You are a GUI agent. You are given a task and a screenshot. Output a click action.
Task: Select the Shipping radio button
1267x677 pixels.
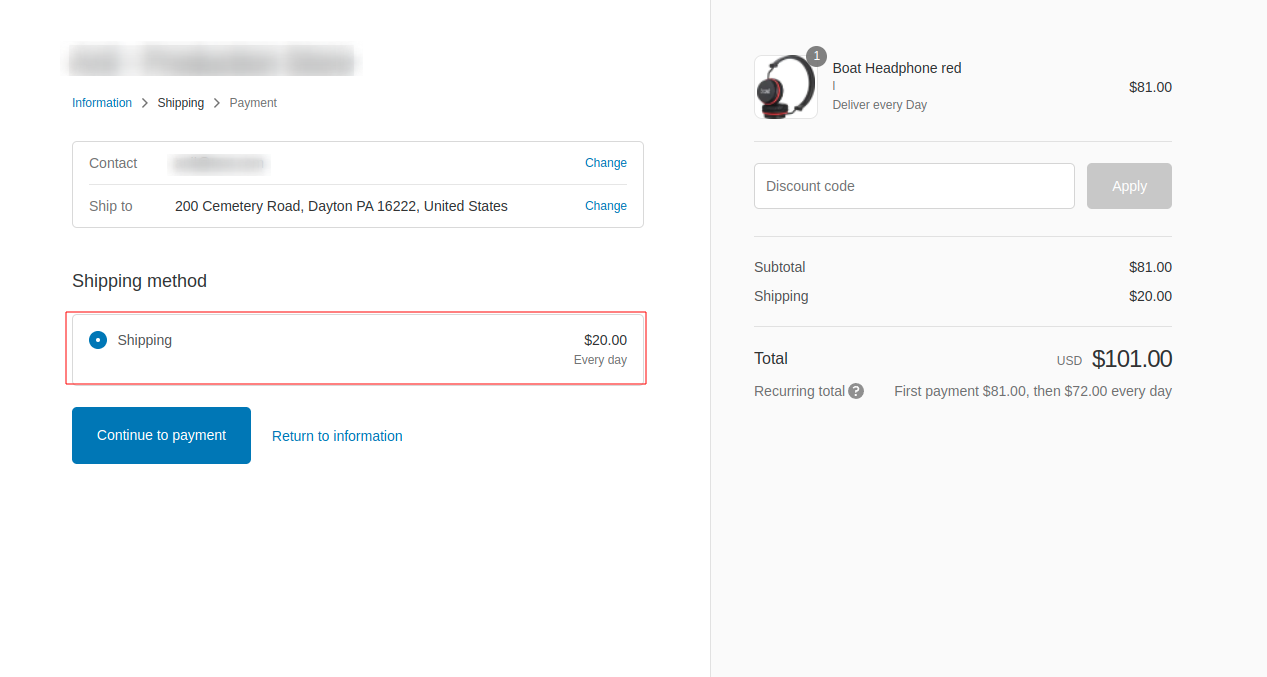coord(98,340)
